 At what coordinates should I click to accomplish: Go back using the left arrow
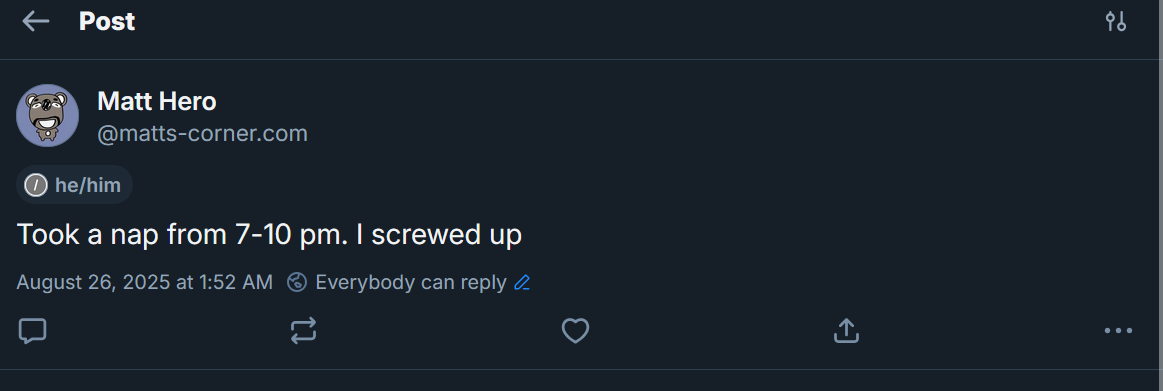pos(36,22)
